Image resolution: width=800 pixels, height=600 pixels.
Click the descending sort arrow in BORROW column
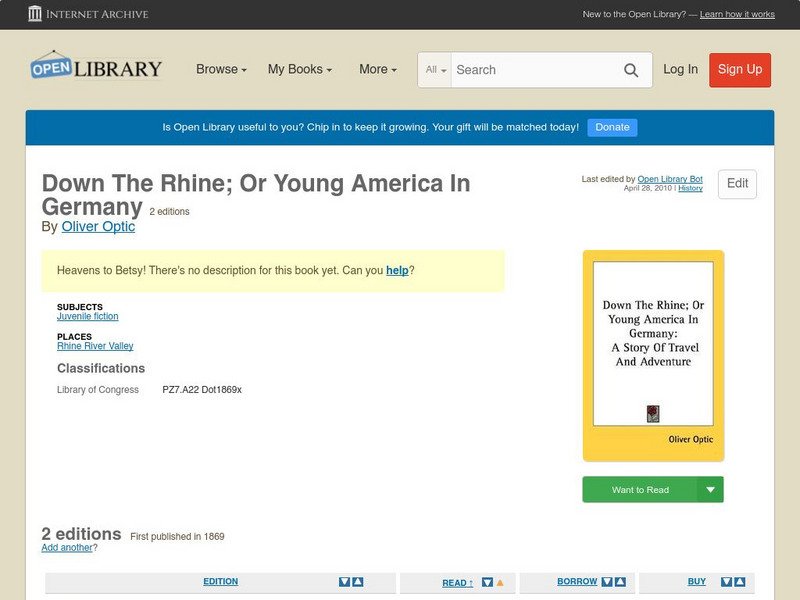point(605,582)
